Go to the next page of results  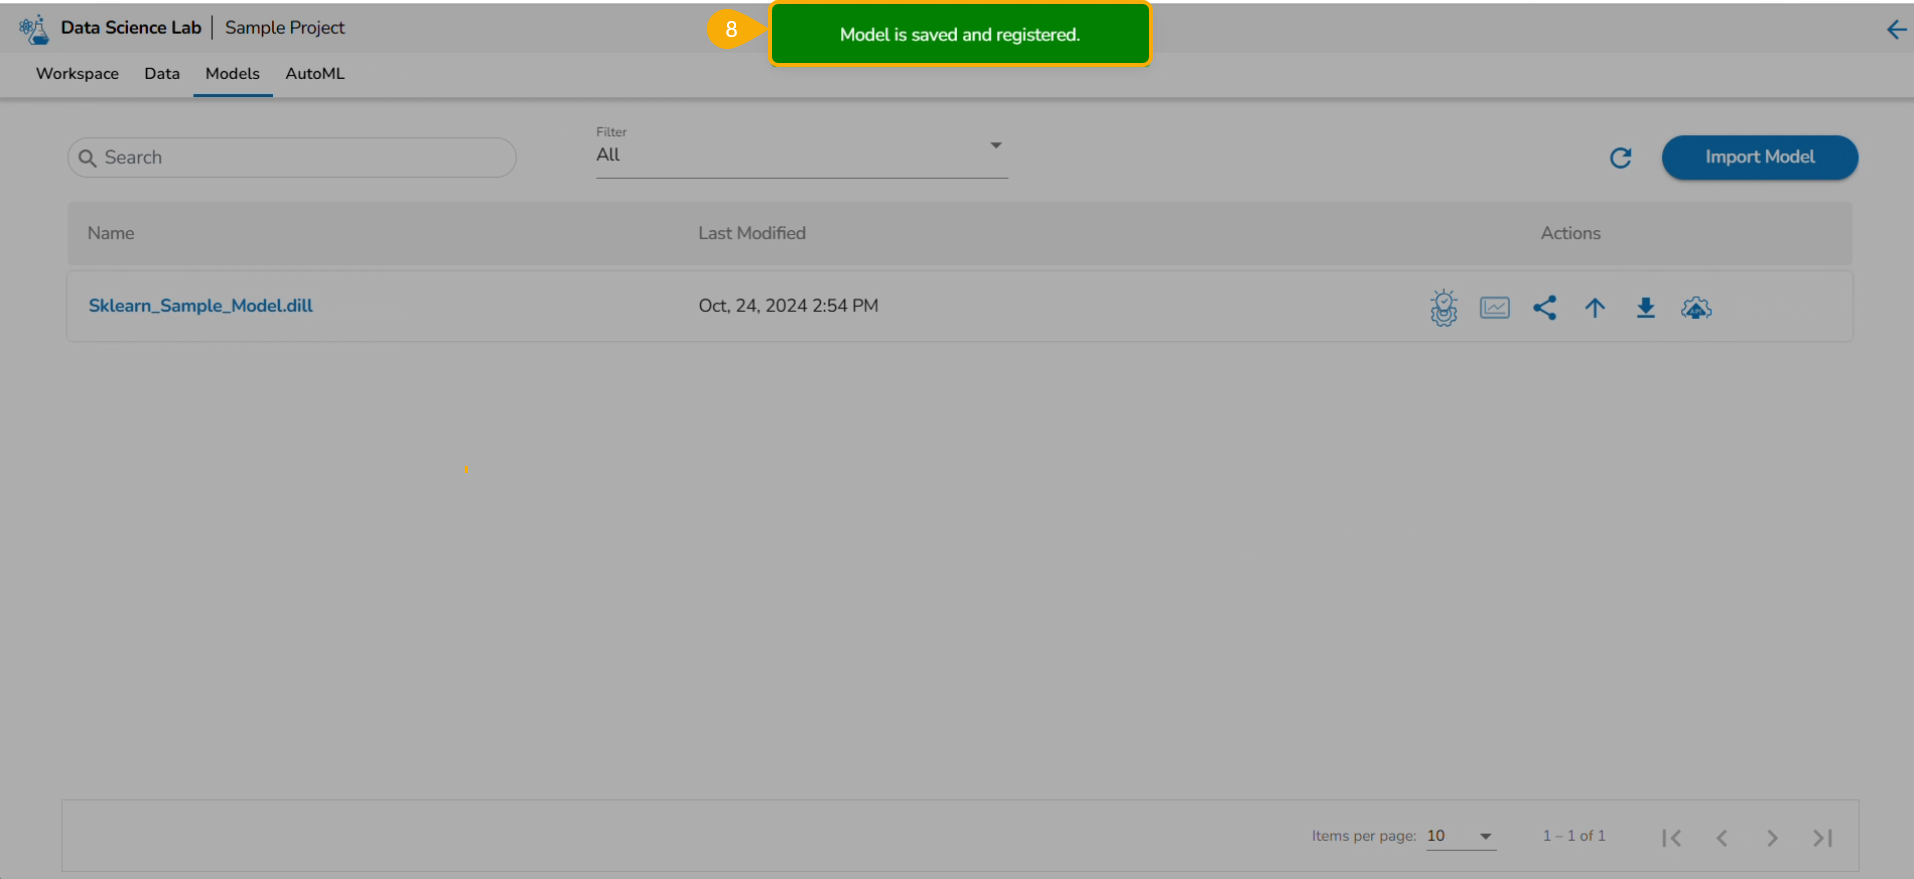1772,838
